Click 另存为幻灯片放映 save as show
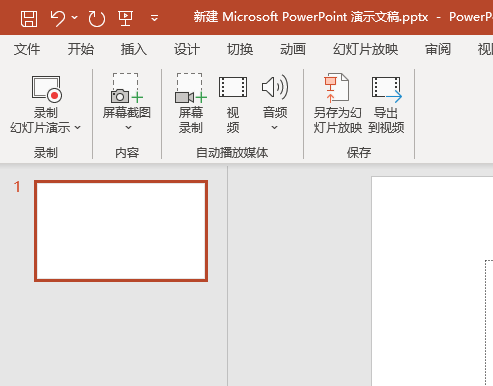493x386 pixels. (338, 104)
